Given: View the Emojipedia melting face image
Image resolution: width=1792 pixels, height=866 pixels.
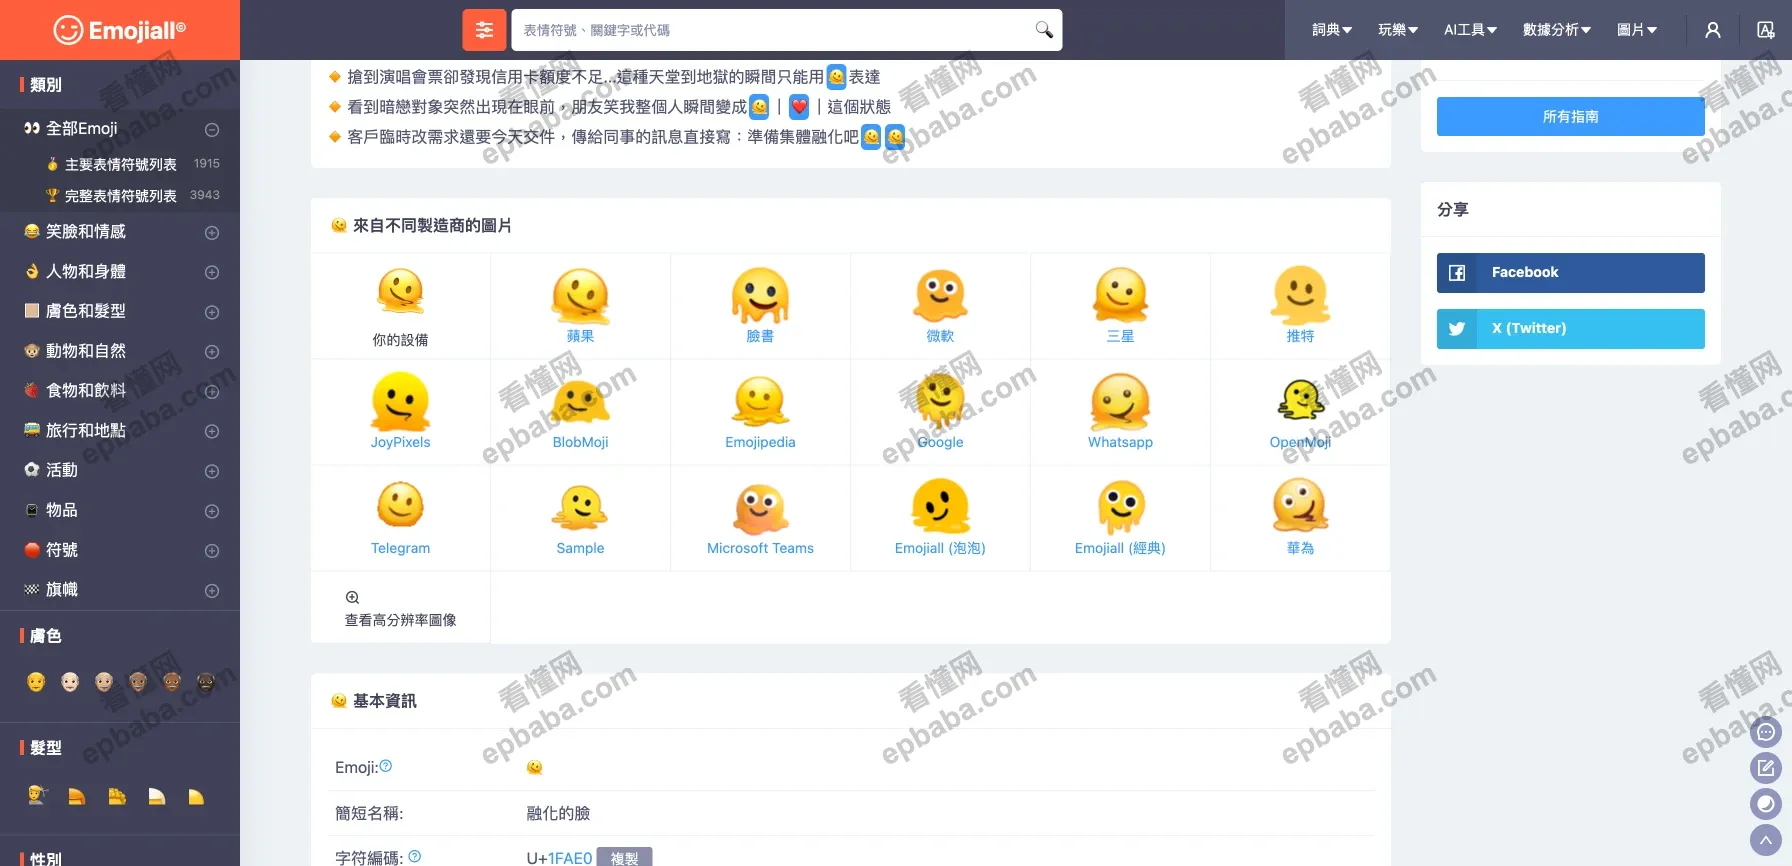Looking at the screenshot, I should [760, 402].
